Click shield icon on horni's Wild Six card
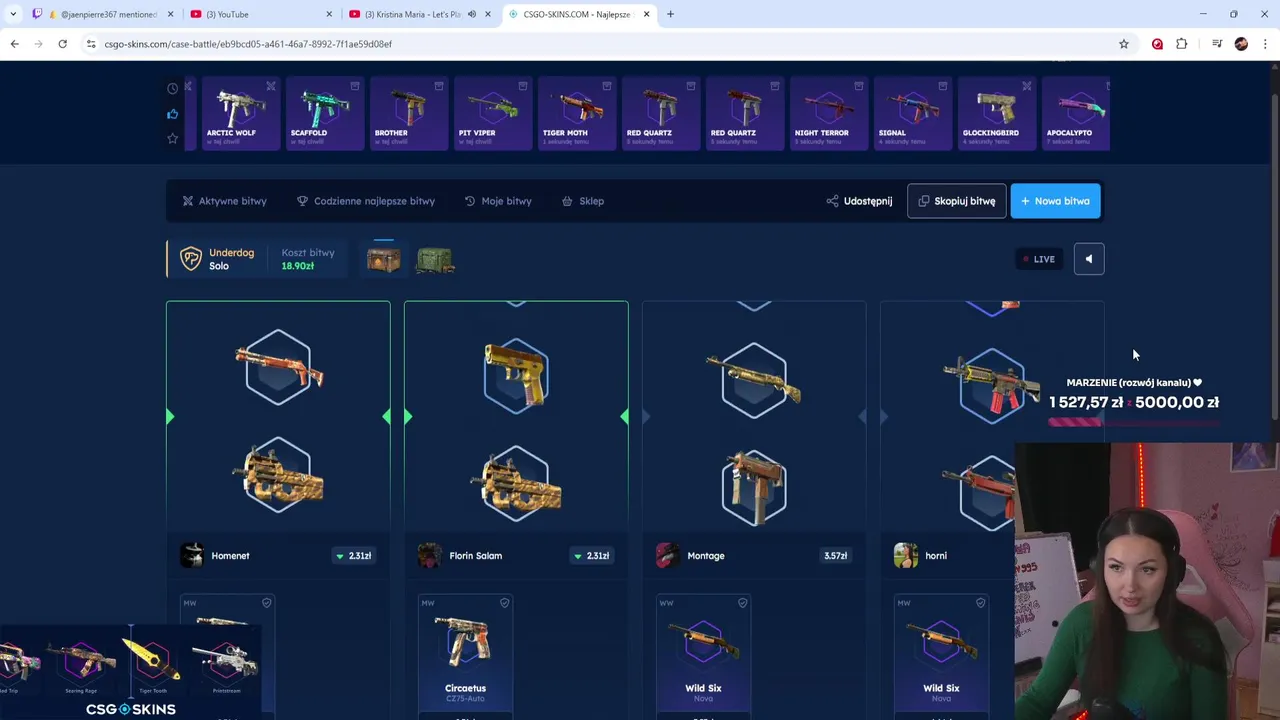This screenshot has height=720, width=1280. click(980, 603)
